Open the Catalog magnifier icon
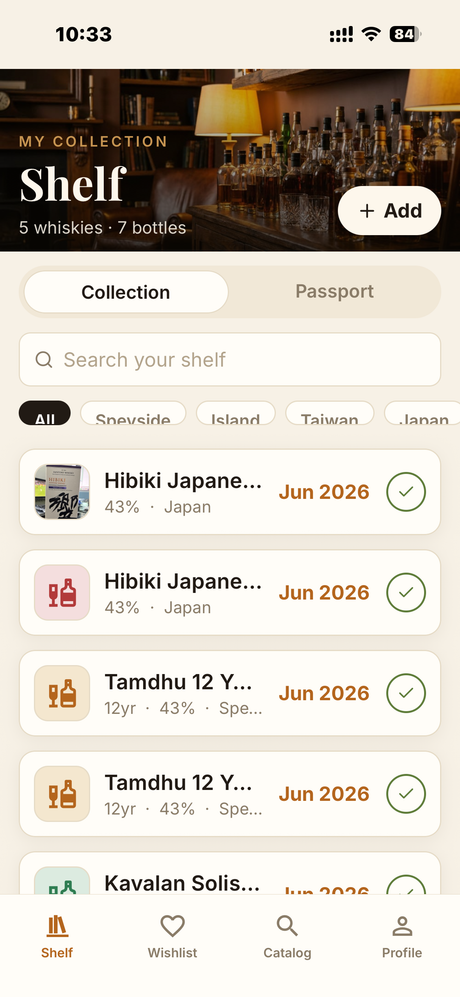Viewport: 460px width, 997px height. [287, 926]
